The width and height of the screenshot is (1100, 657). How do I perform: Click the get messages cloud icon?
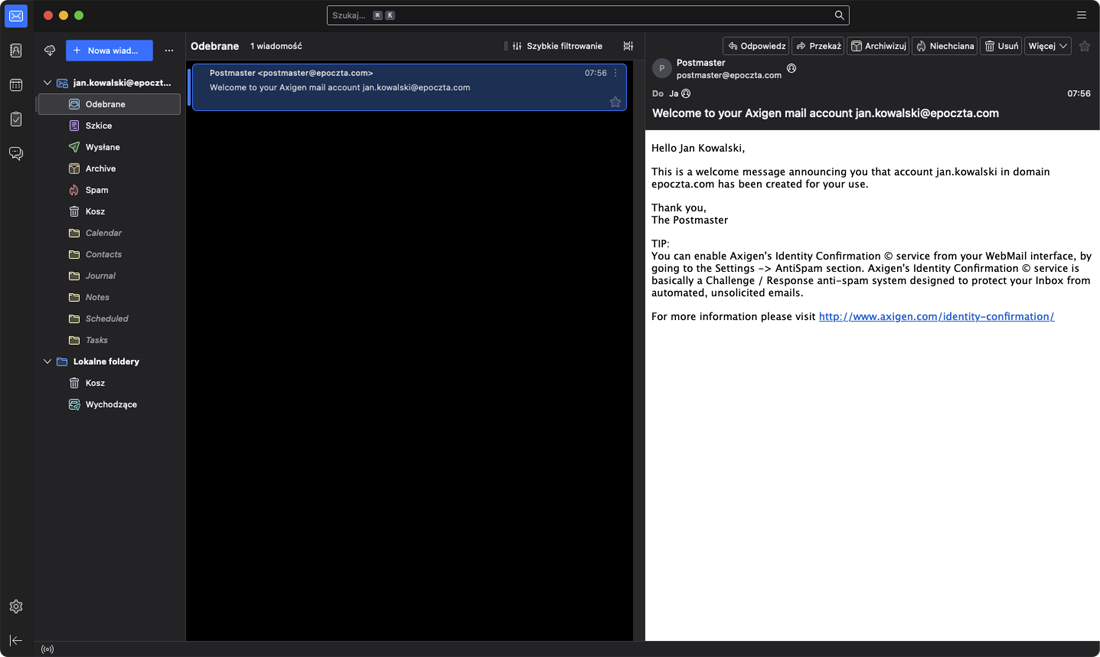point(49,50)
